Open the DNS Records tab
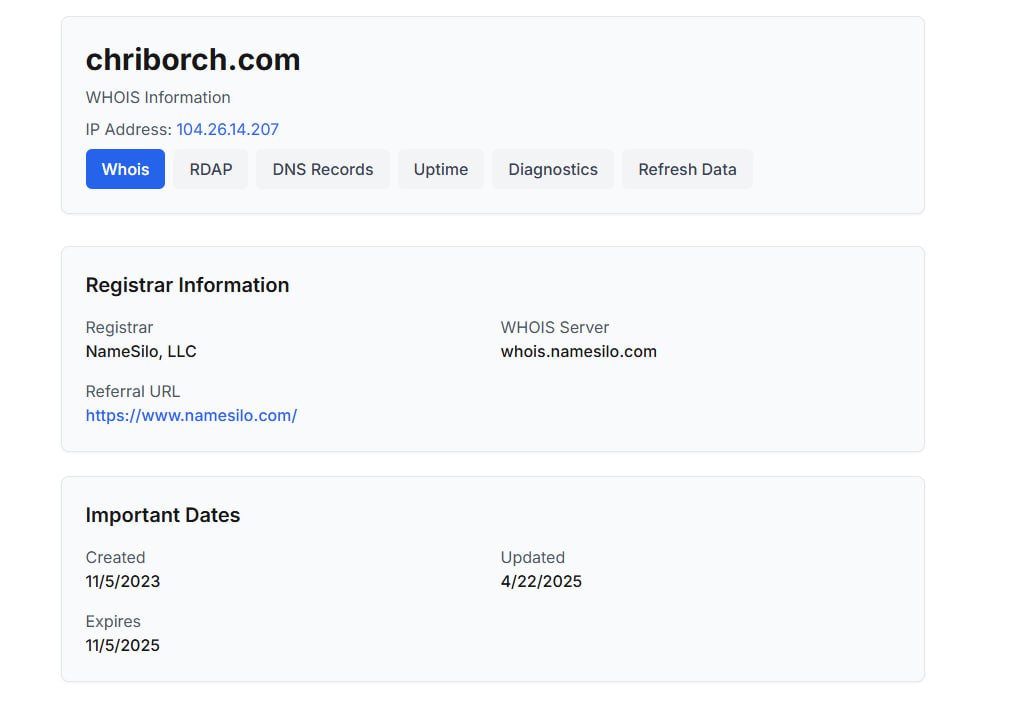The image size is (1016, 703). (x=322, y=169)
